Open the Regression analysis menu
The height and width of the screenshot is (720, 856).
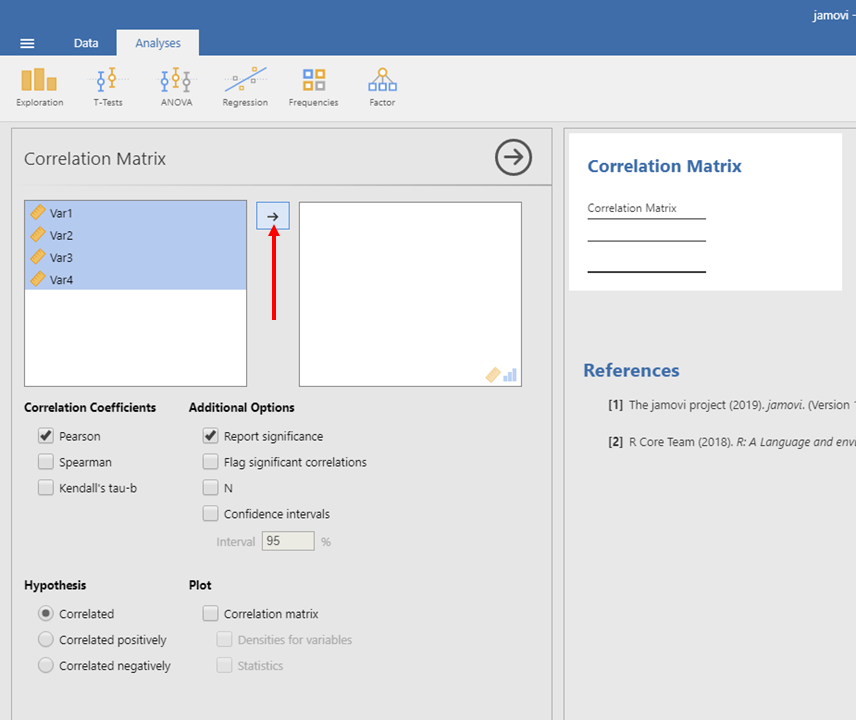[x=245, y=87]
